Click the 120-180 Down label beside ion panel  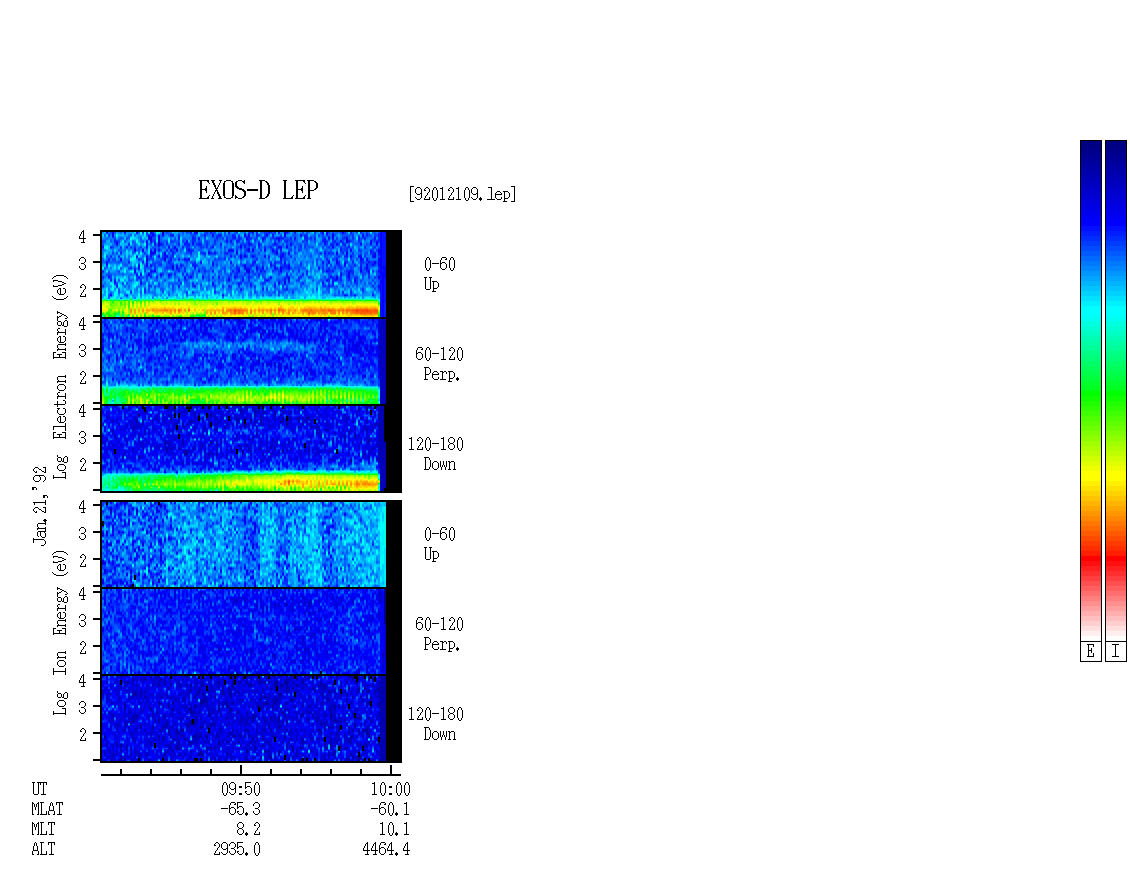tap(435, 724)
